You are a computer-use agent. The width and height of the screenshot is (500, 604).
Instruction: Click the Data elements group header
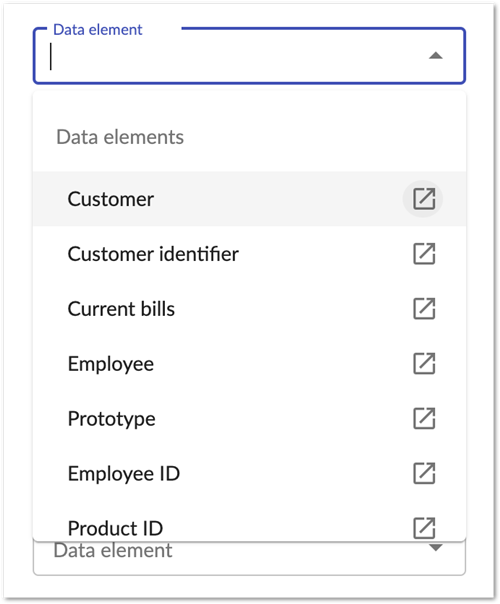point(120,137)
